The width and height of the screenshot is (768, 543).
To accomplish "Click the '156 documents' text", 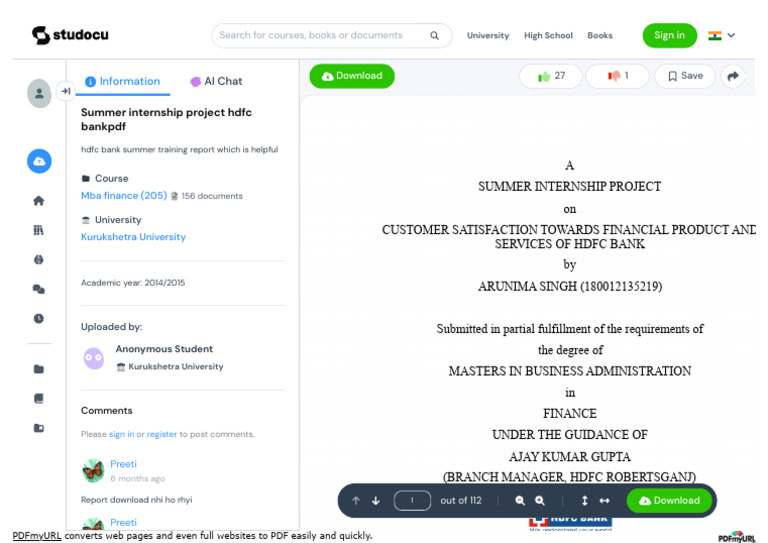I will click(x=212, y=196).
